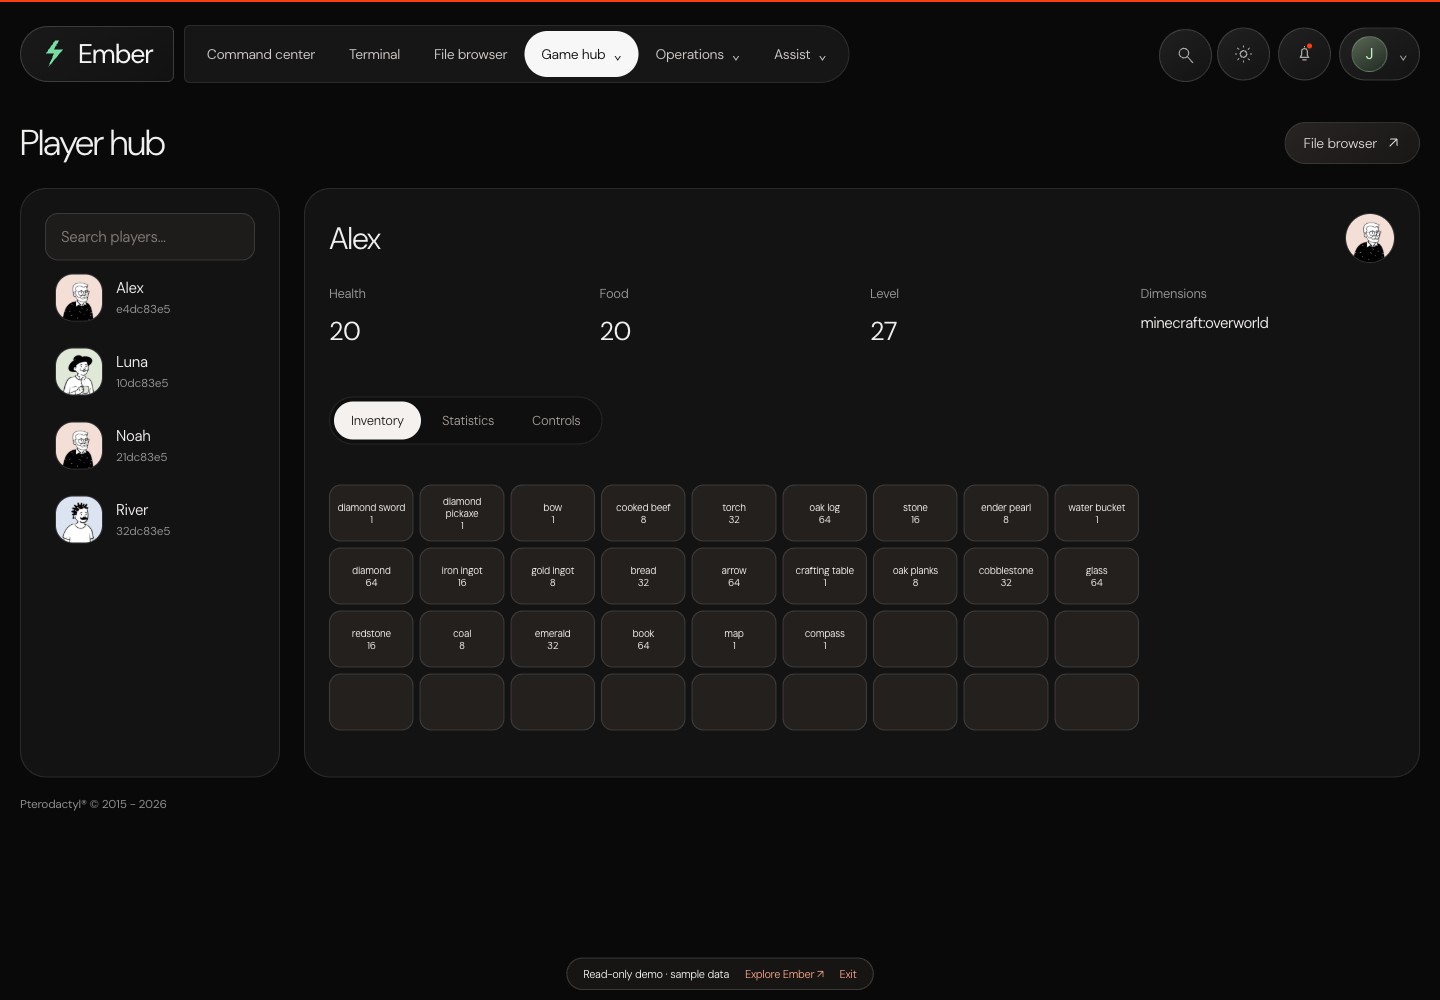The image size is (1440, 1000).
Task: Click the Ember lightning bolt logo
Action: coord(55,53)
